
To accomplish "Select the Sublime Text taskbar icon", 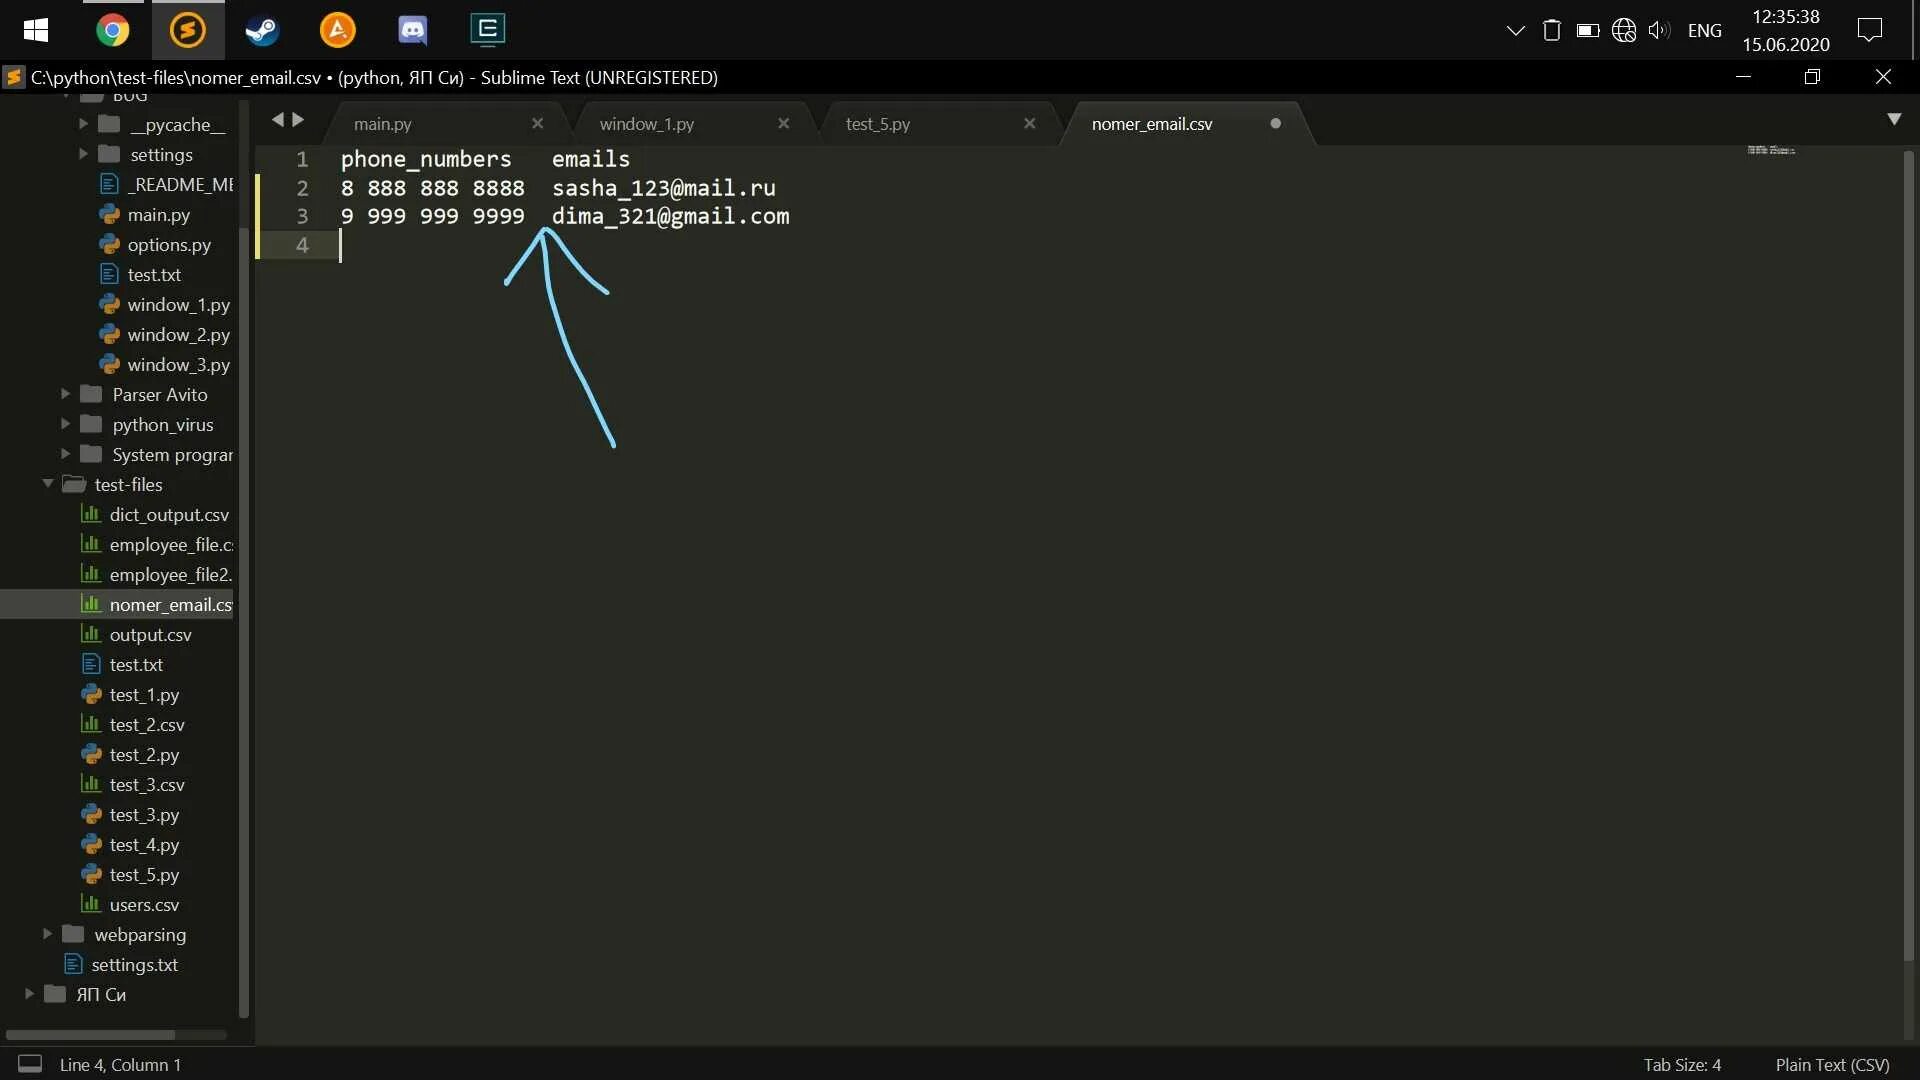I will [188, 30].
